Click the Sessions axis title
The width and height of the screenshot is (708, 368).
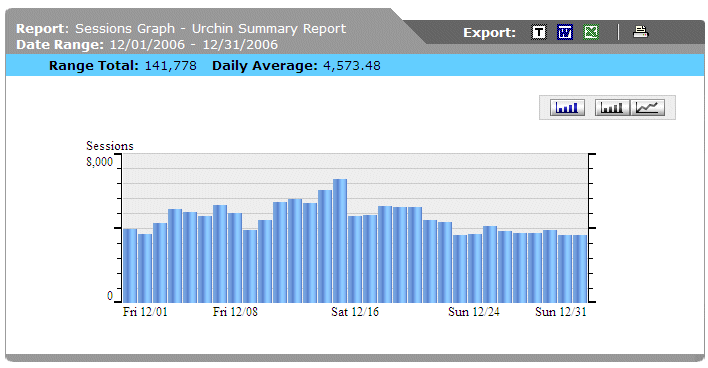(110, 146)
